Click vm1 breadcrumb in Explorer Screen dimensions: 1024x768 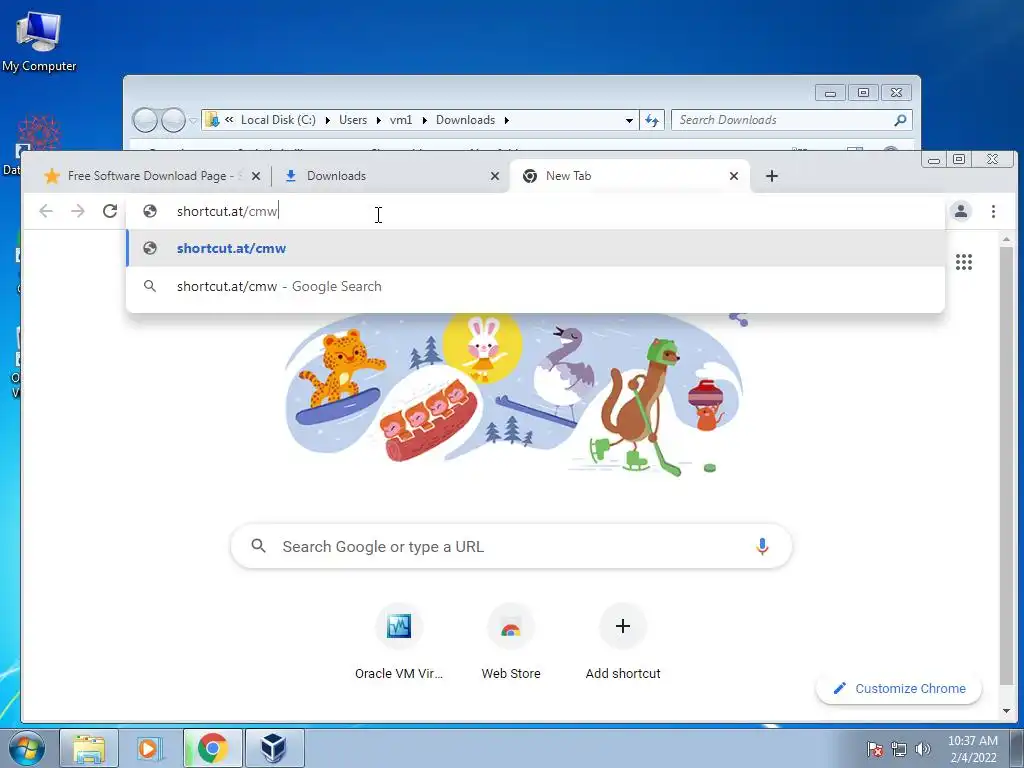coord(401,120)
